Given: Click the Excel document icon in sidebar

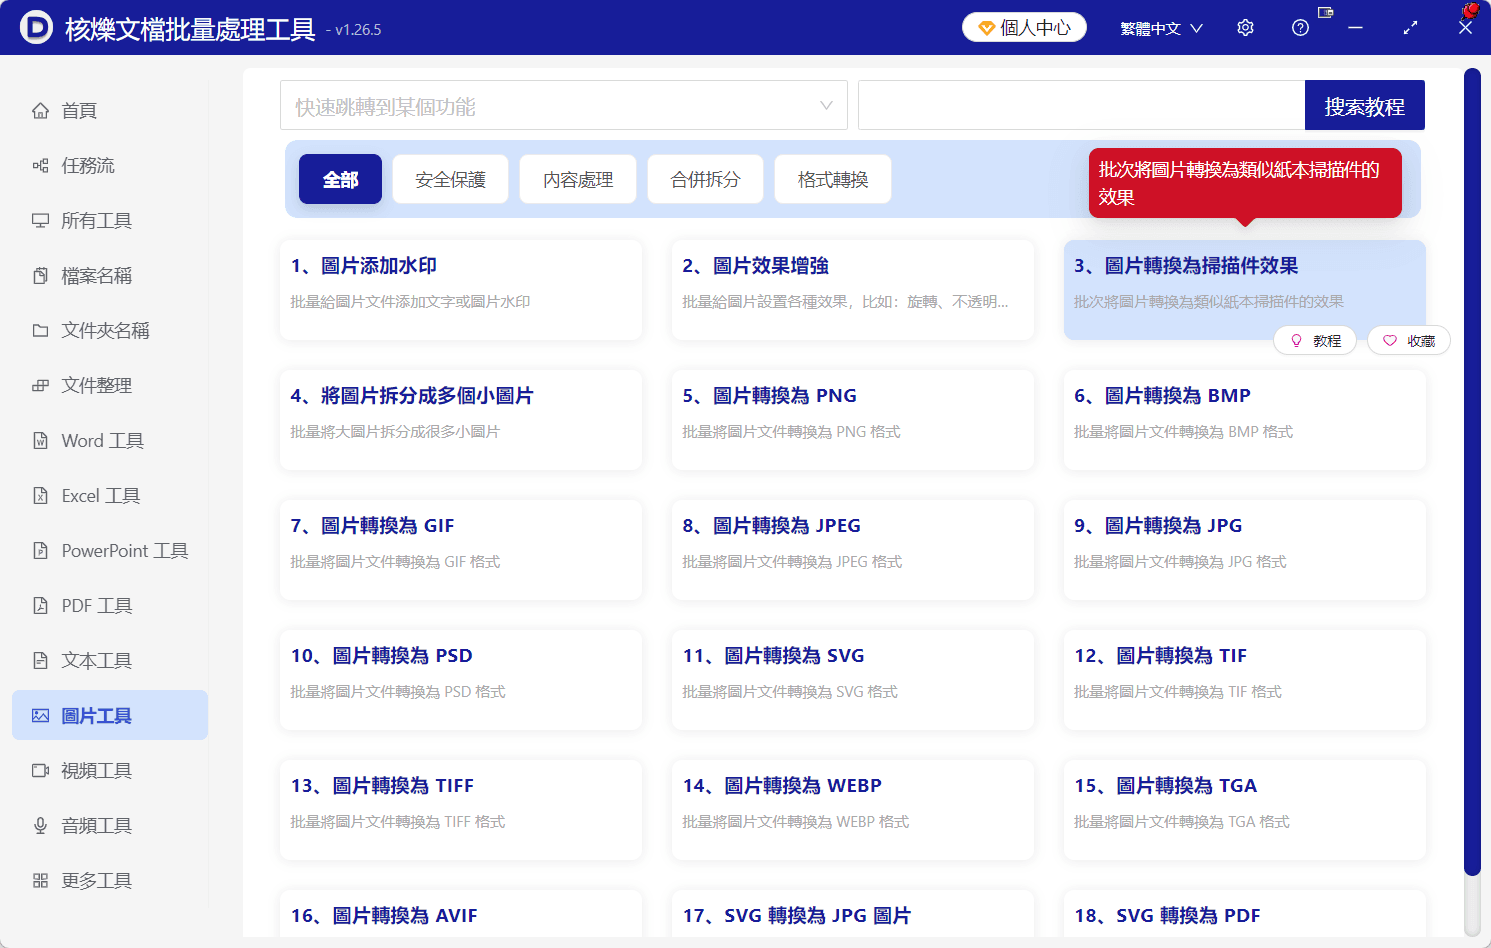Looking at the screenshot, I should click(x=40, y=496).
